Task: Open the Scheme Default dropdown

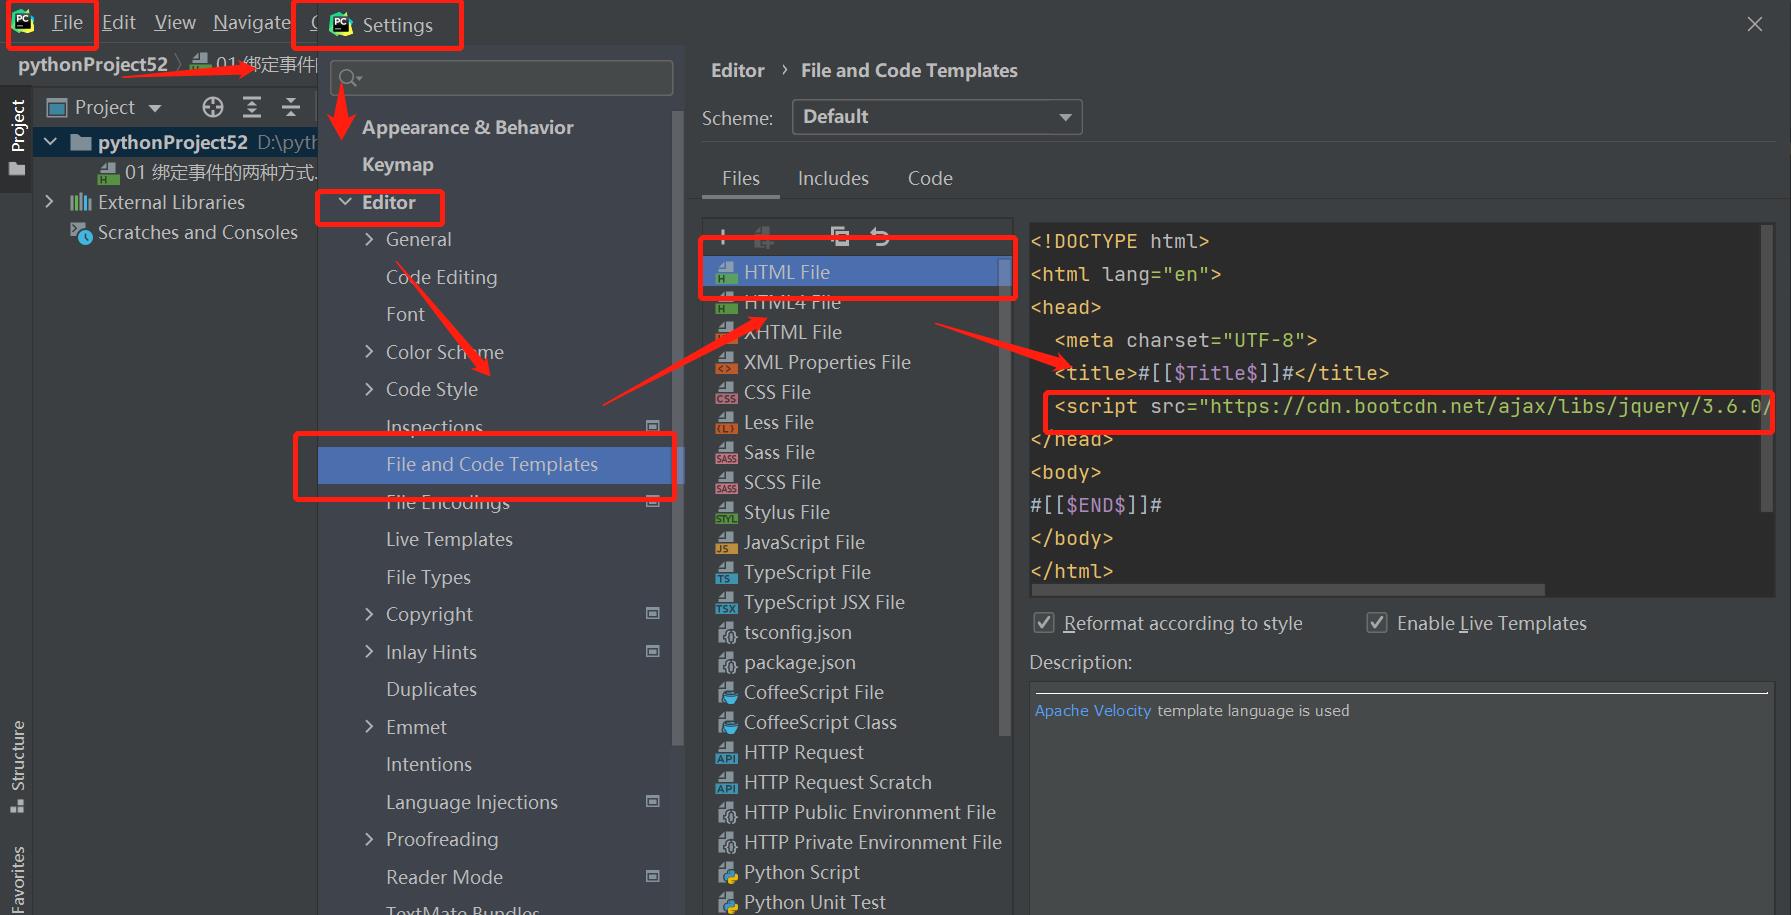Action: tap(937, 117)
